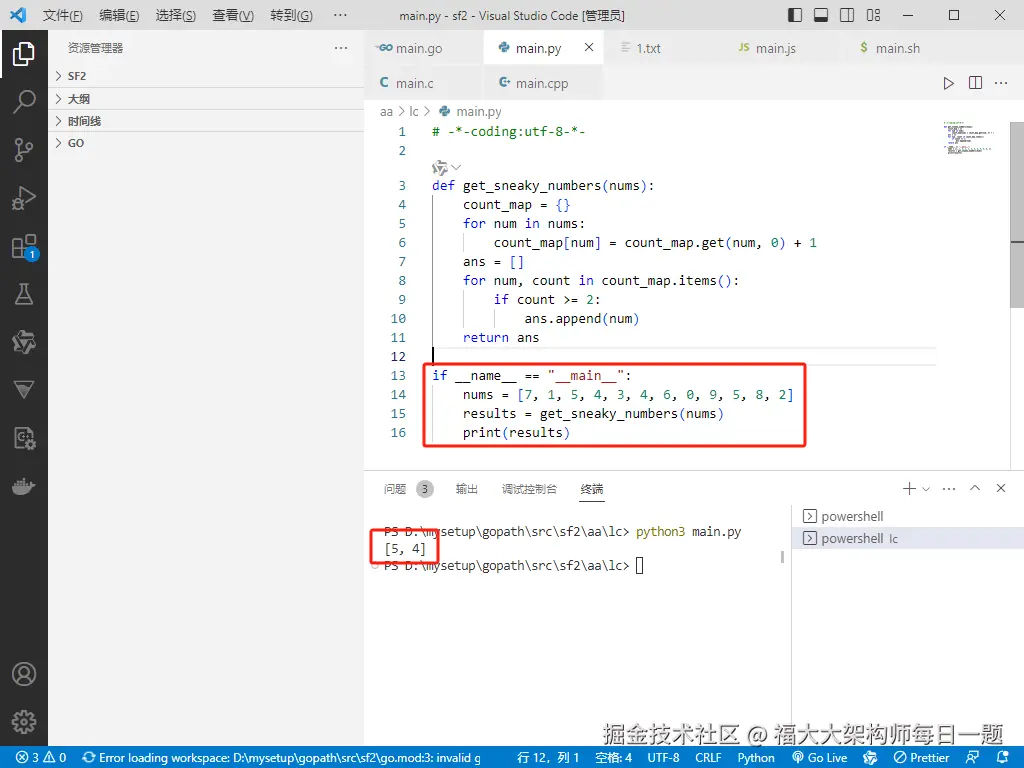1024x768 pixels.
Task: Click the Error loading workspace status message
Action: 281,758
